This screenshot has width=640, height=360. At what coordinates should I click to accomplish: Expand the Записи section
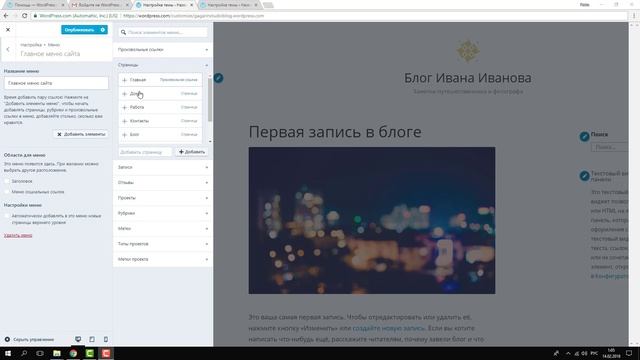(163, 167)
